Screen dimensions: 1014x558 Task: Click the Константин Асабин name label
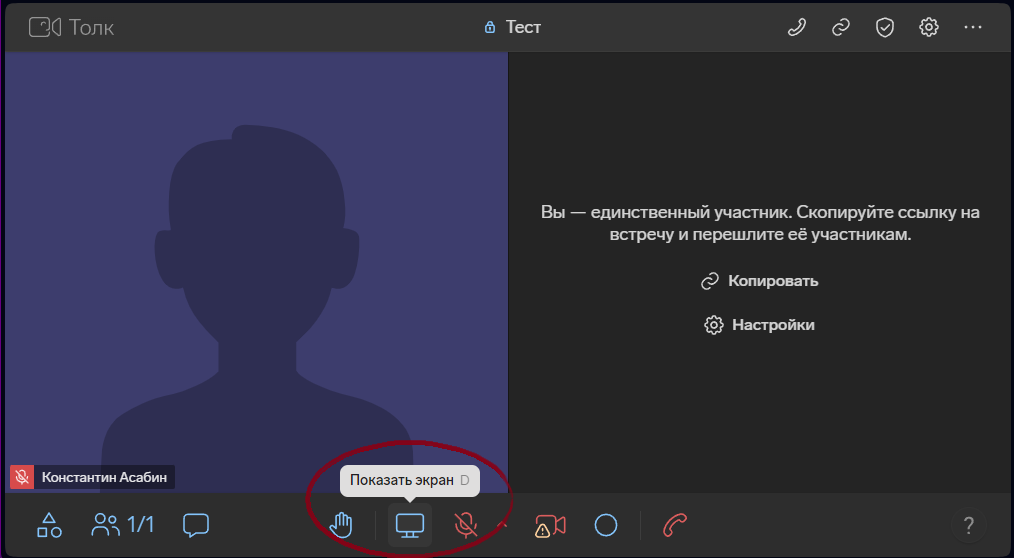pos(104,477)
